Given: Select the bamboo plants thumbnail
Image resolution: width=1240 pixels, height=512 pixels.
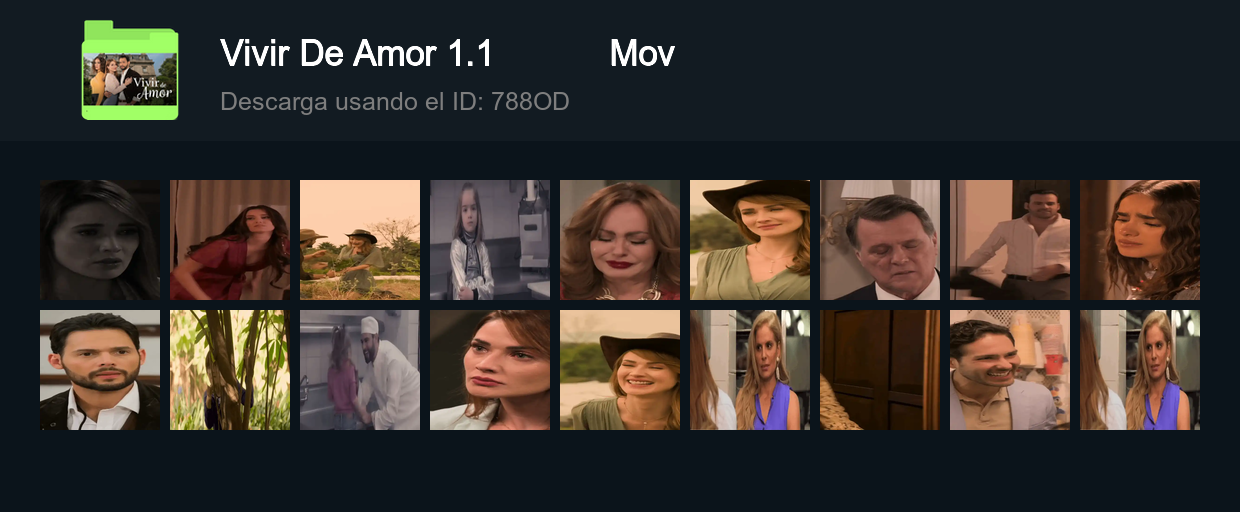Looking at the screenshot, I should (x=230, y=370).
